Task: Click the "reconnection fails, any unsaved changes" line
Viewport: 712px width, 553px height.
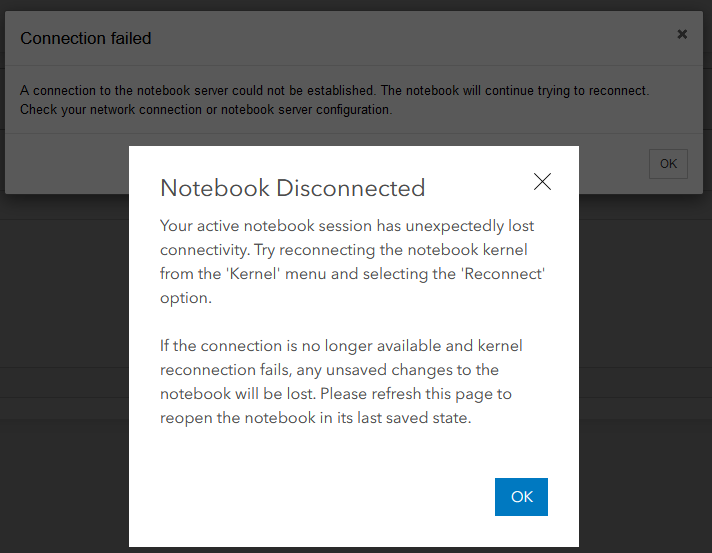Action: click(329, 370)
